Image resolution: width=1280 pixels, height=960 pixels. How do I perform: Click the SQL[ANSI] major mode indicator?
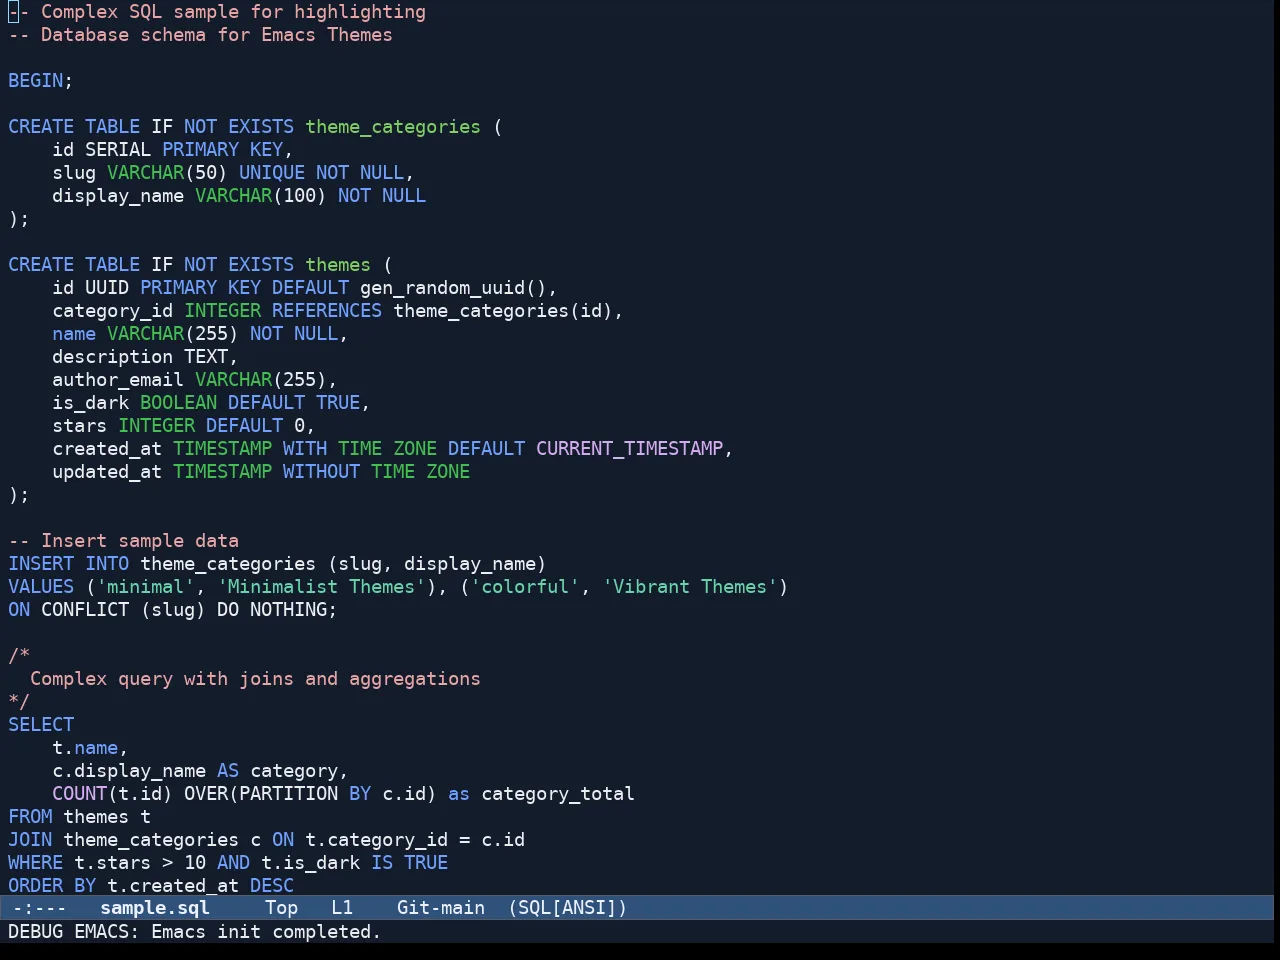[x=568, y=908]
